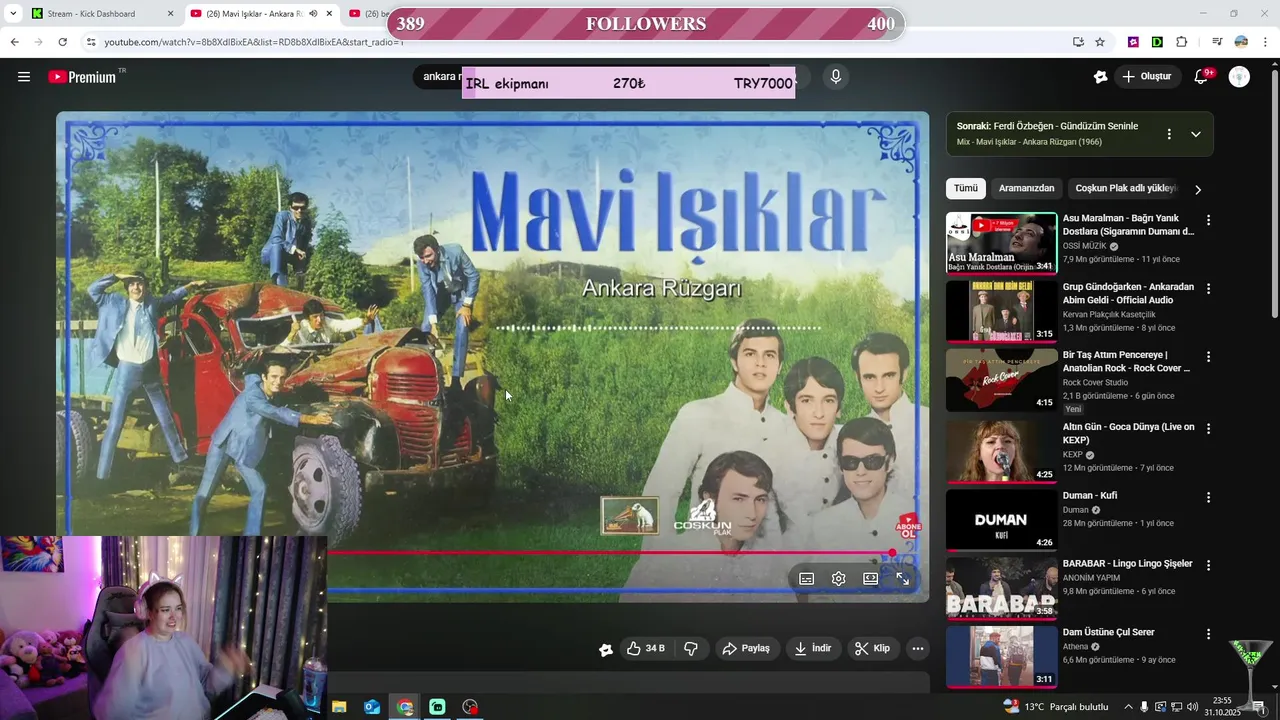The width and height of the screenshot is (1280, 720).
Task: Open Dam Üstüne Çul Serer thumbnail
Action: tap(1001, 656)
